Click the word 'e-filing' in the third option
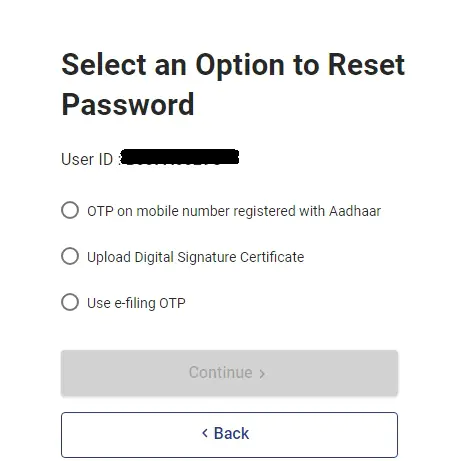The height and width of the screenshot is (461, 476). [135, 304]
